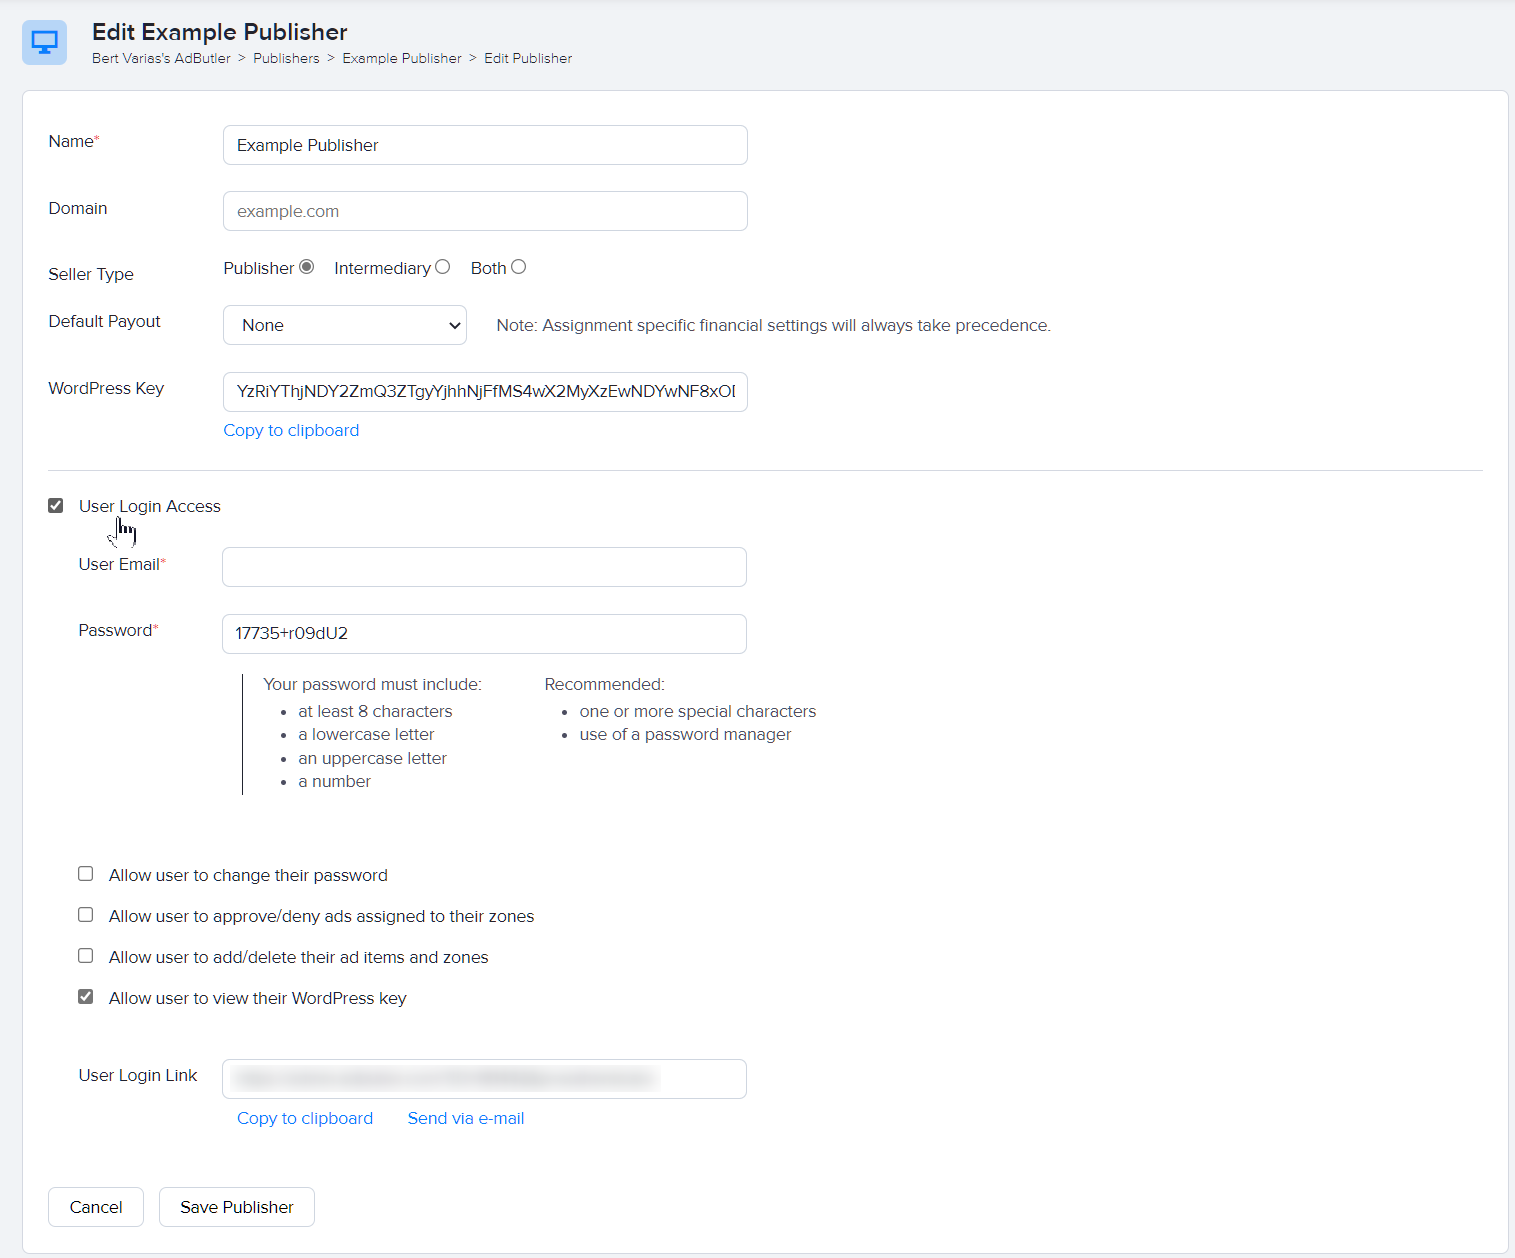Send the login link via e-mail

point(466,1118)
